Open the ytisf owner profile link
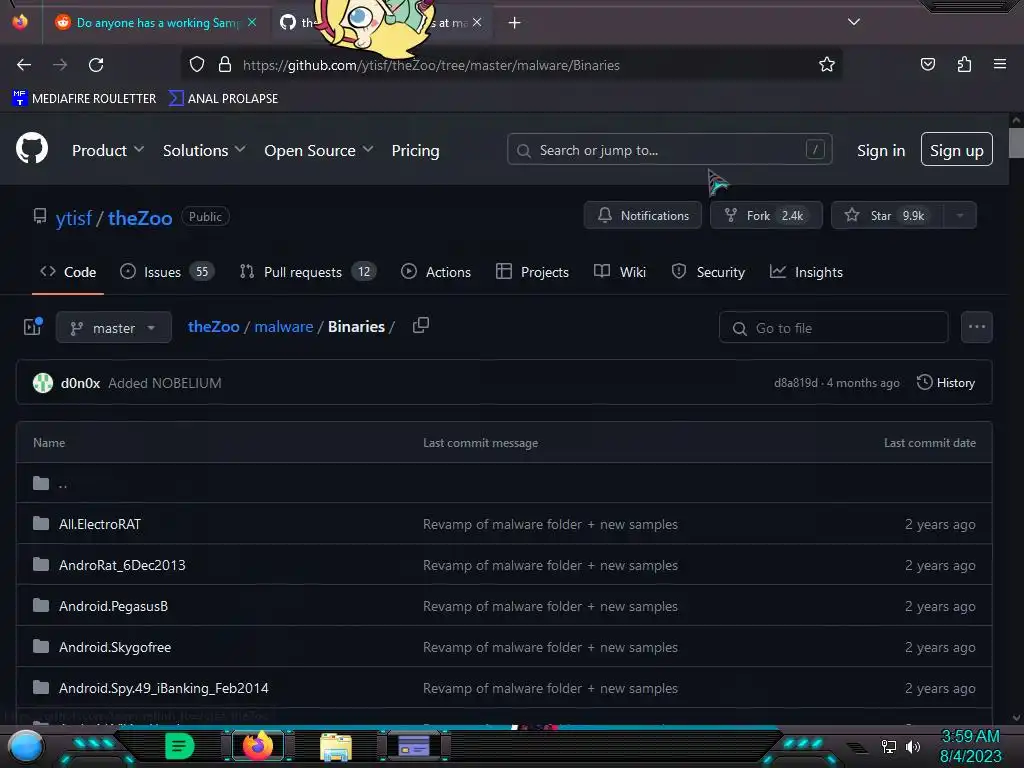Viewport: 1024px width, 768px height. [74, 218]
